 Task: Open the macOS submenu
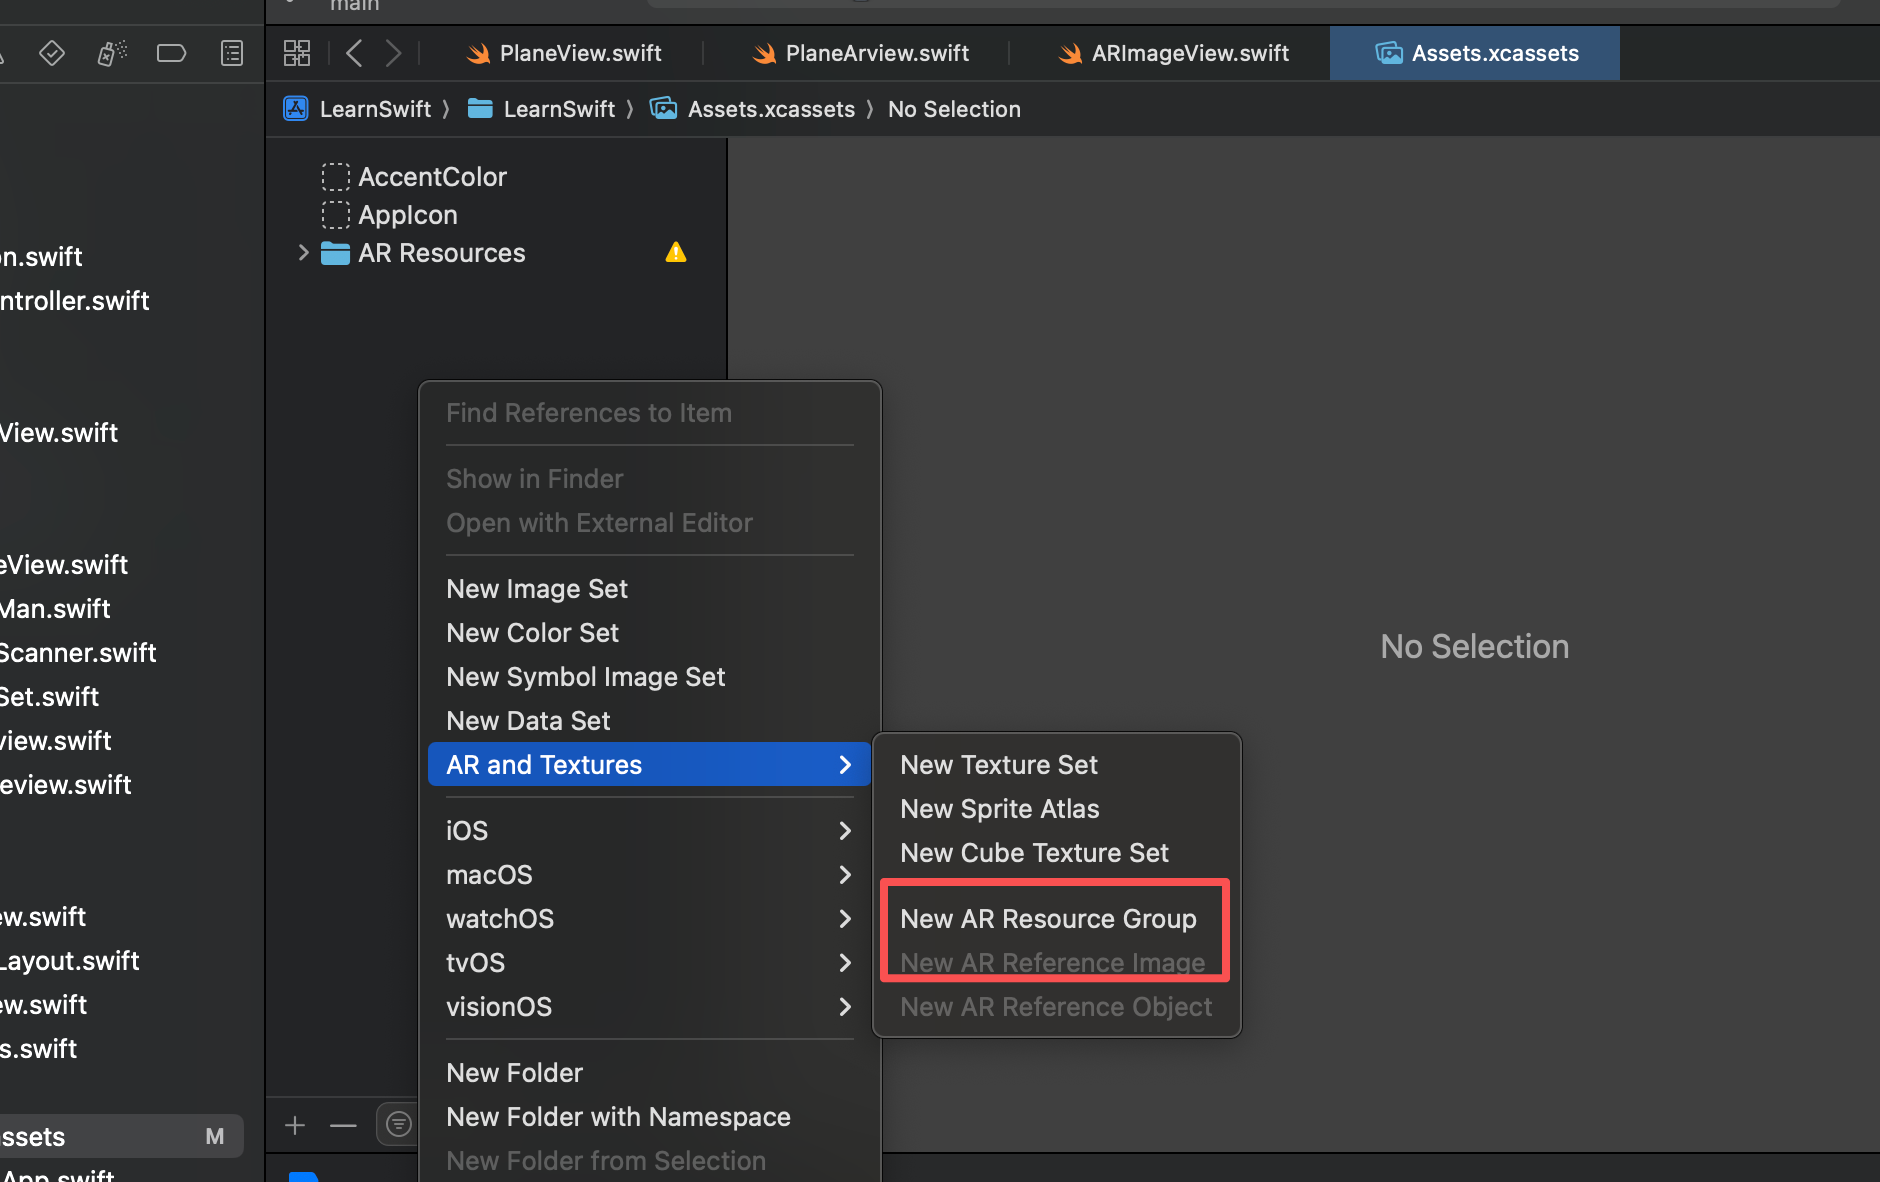click(649, 875)
